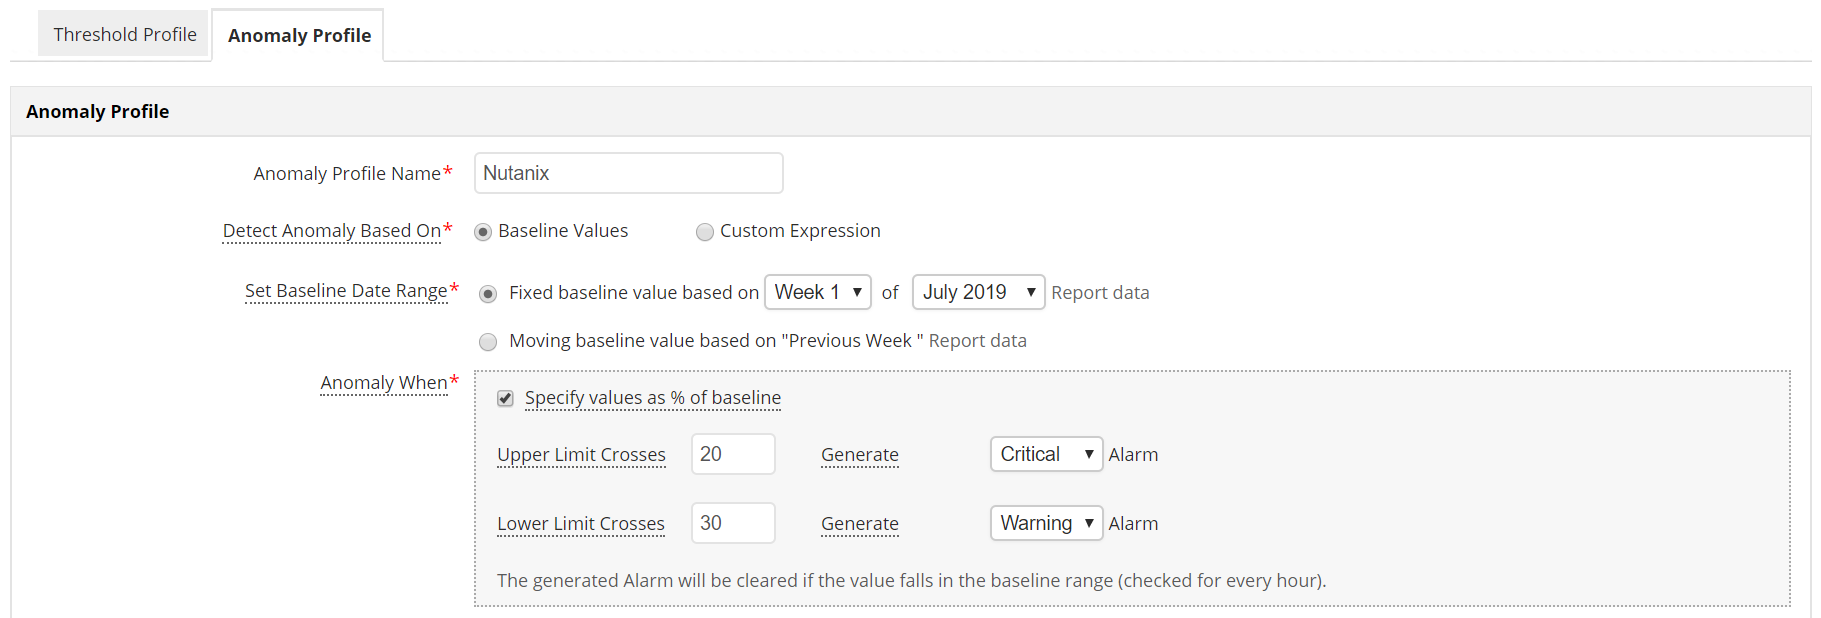Click the Upper Limit Crosses value field
This screenshot has width=1821, height=618.
click(x=732, y=454)
